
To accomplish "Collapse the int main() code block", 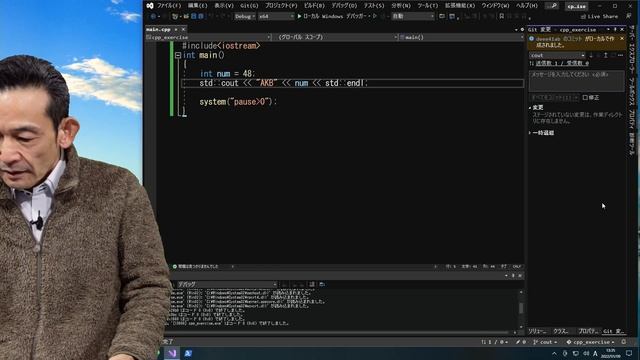I will 178,55.
